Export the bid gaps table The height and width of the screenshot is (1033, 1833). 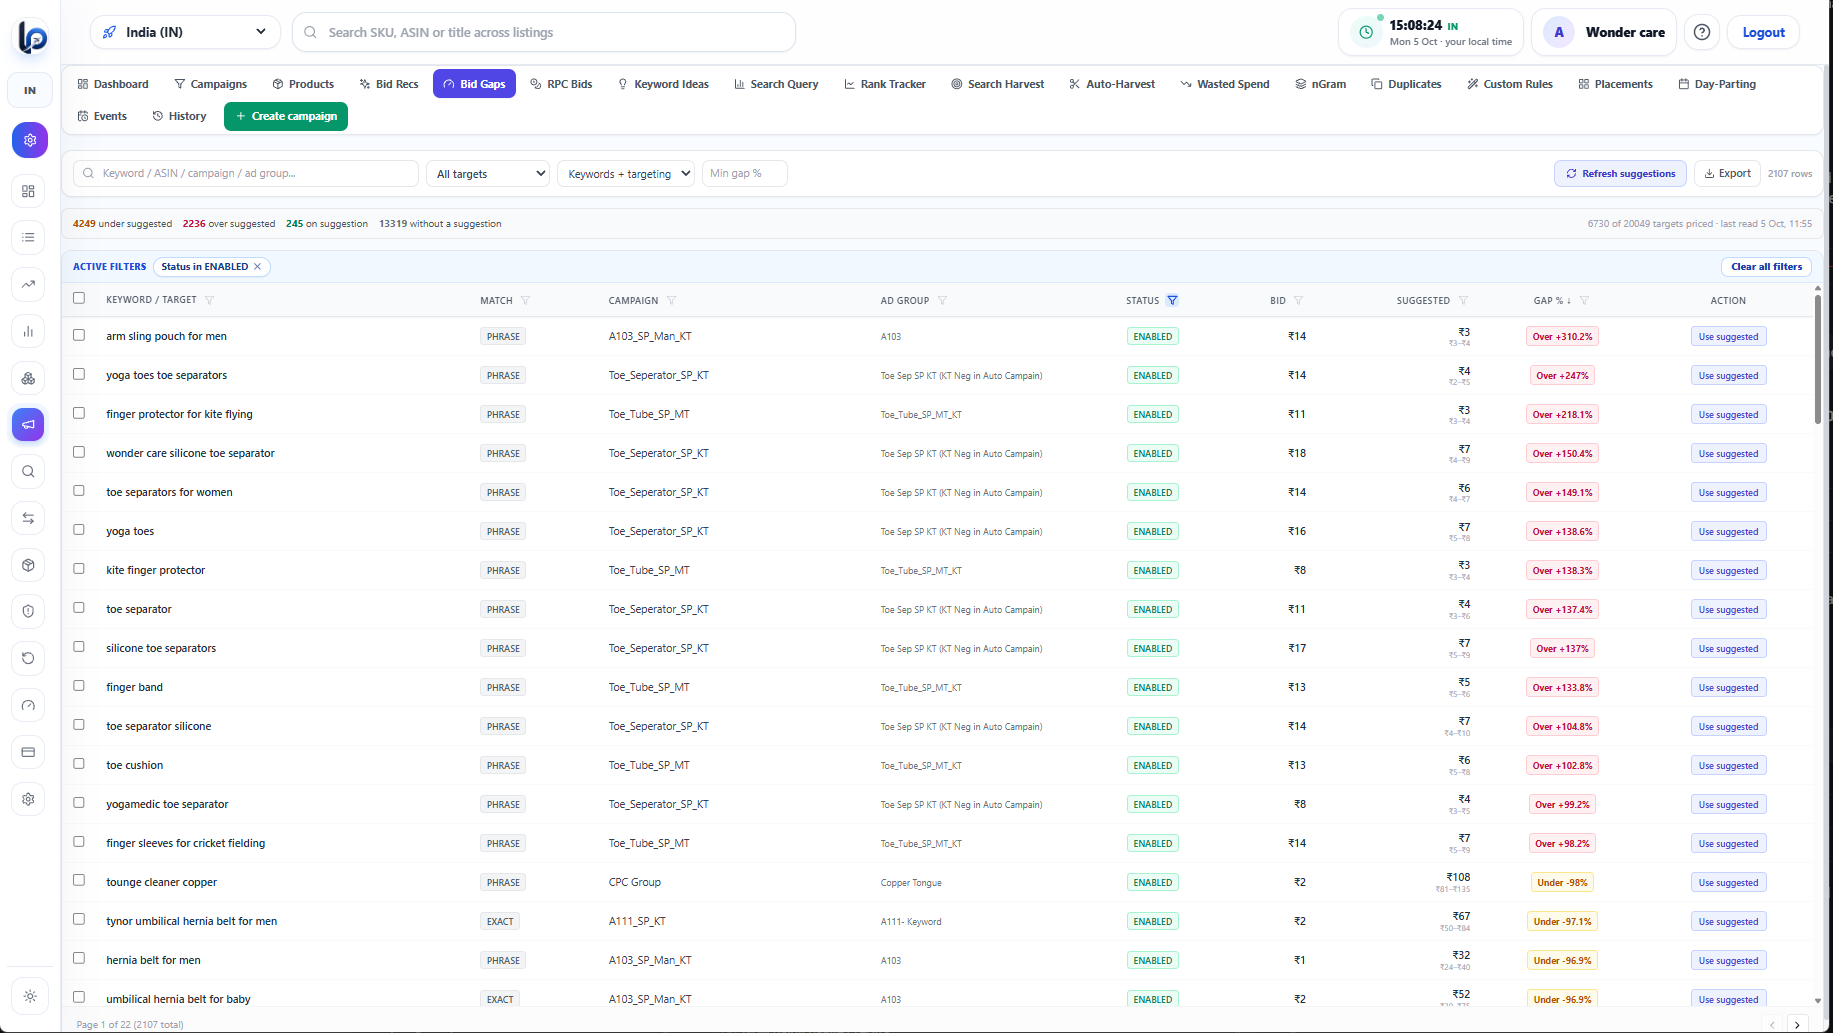click(x=1727, y=173)
